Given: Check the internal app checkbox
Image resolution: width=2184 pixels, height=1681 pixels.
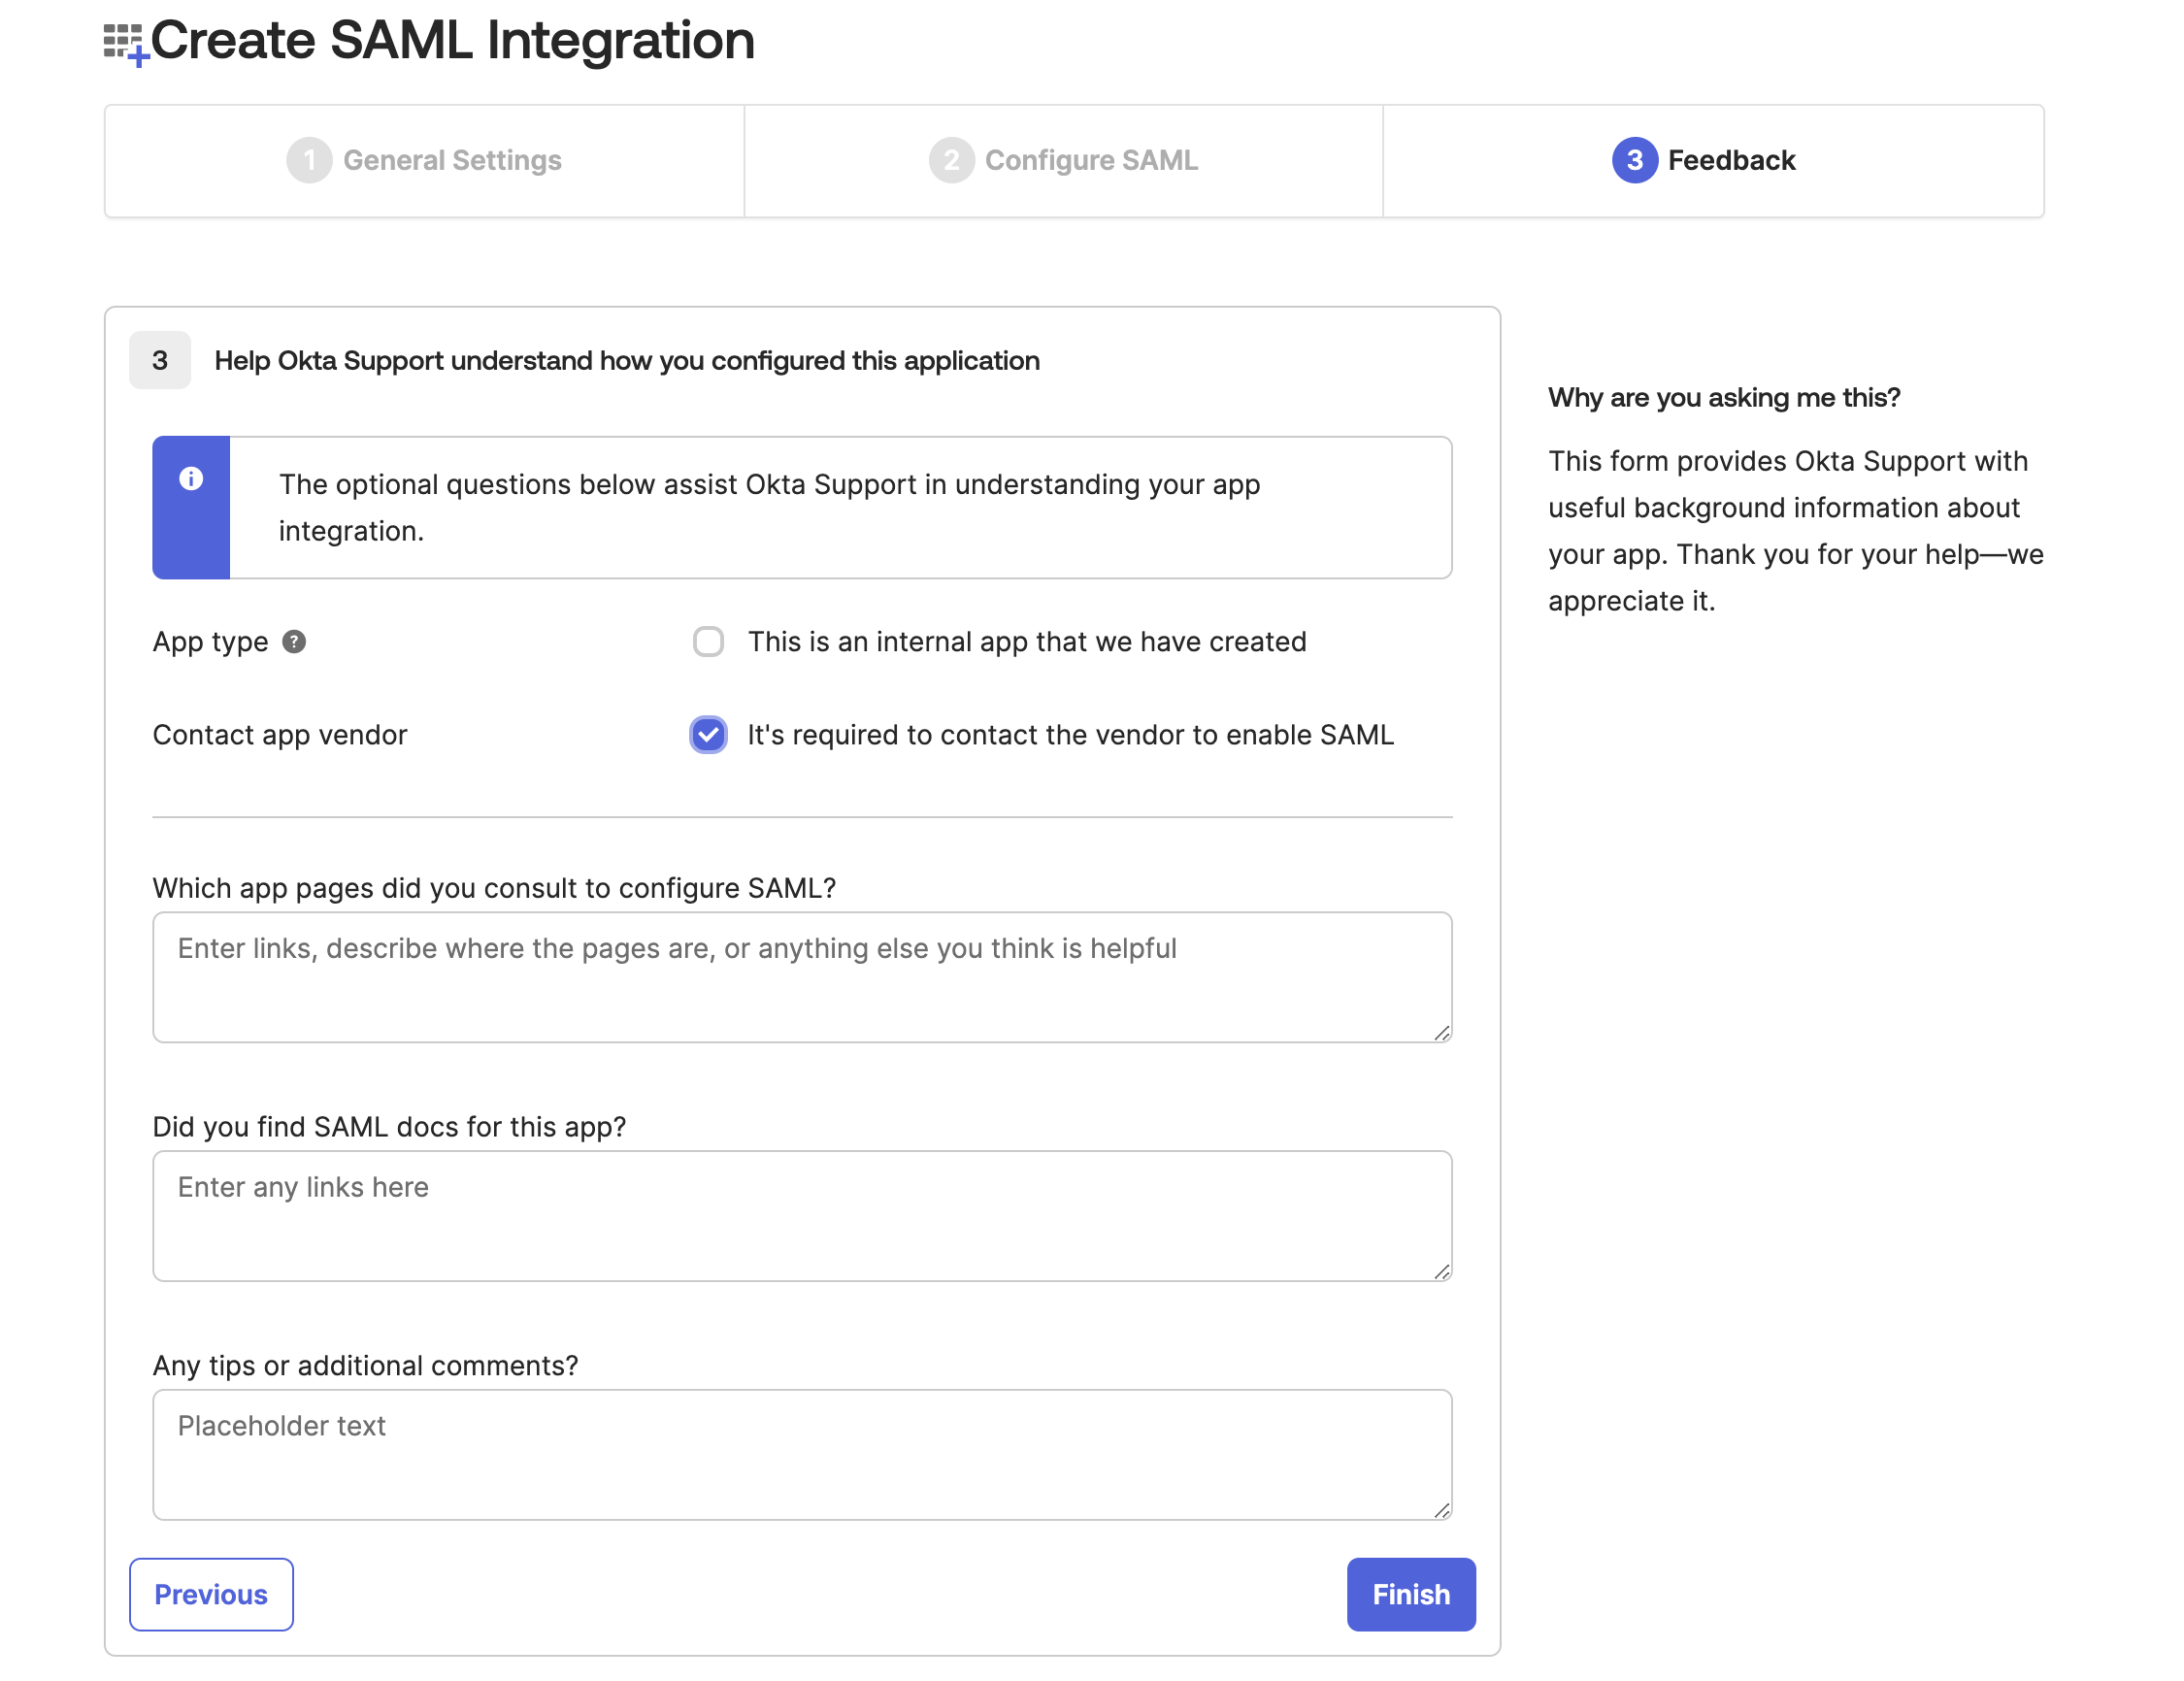Looking at the screenshot, I should tap(708, 642).
